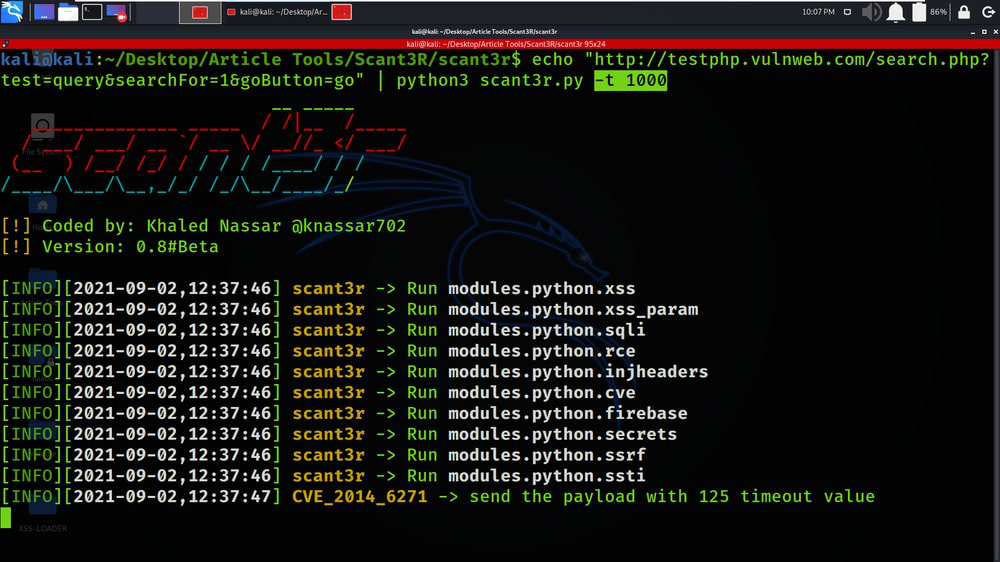The width and height of the screenshot is (1000, 562).
Task: Click the lock screen padlock icon
Action: pyautogui.click(x=964, y=12)
